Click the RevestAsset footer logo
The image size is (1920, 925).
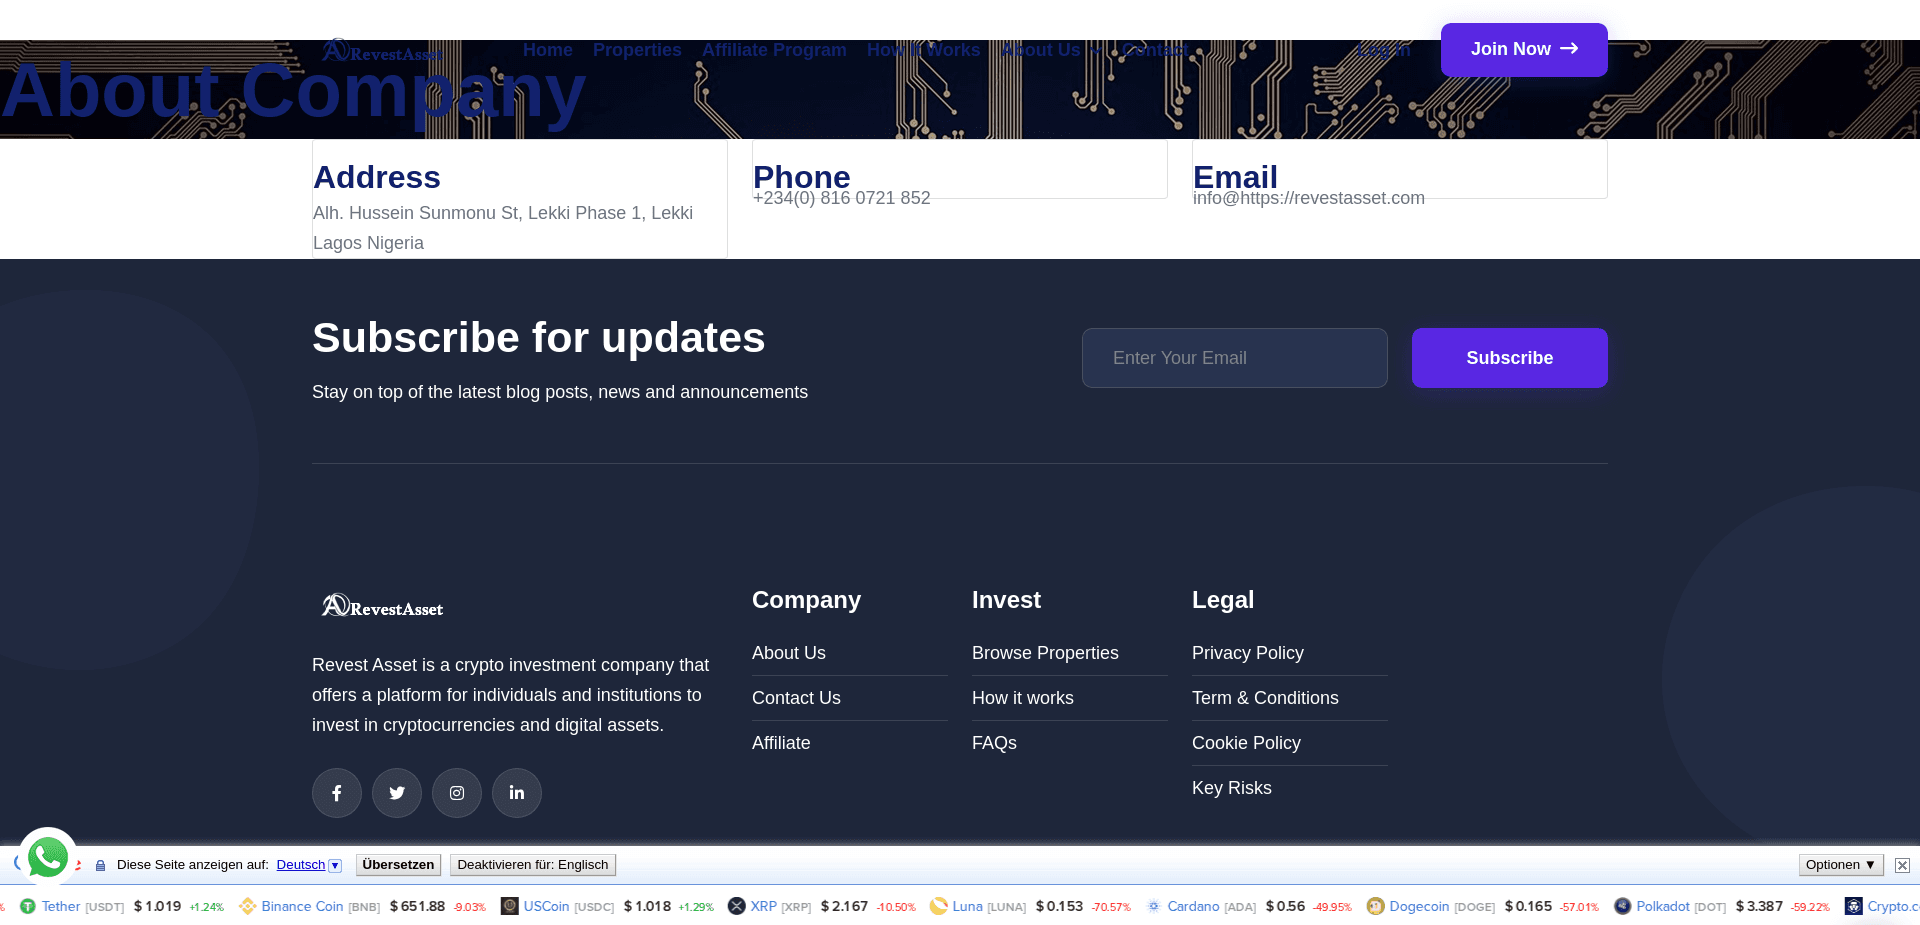381,604
